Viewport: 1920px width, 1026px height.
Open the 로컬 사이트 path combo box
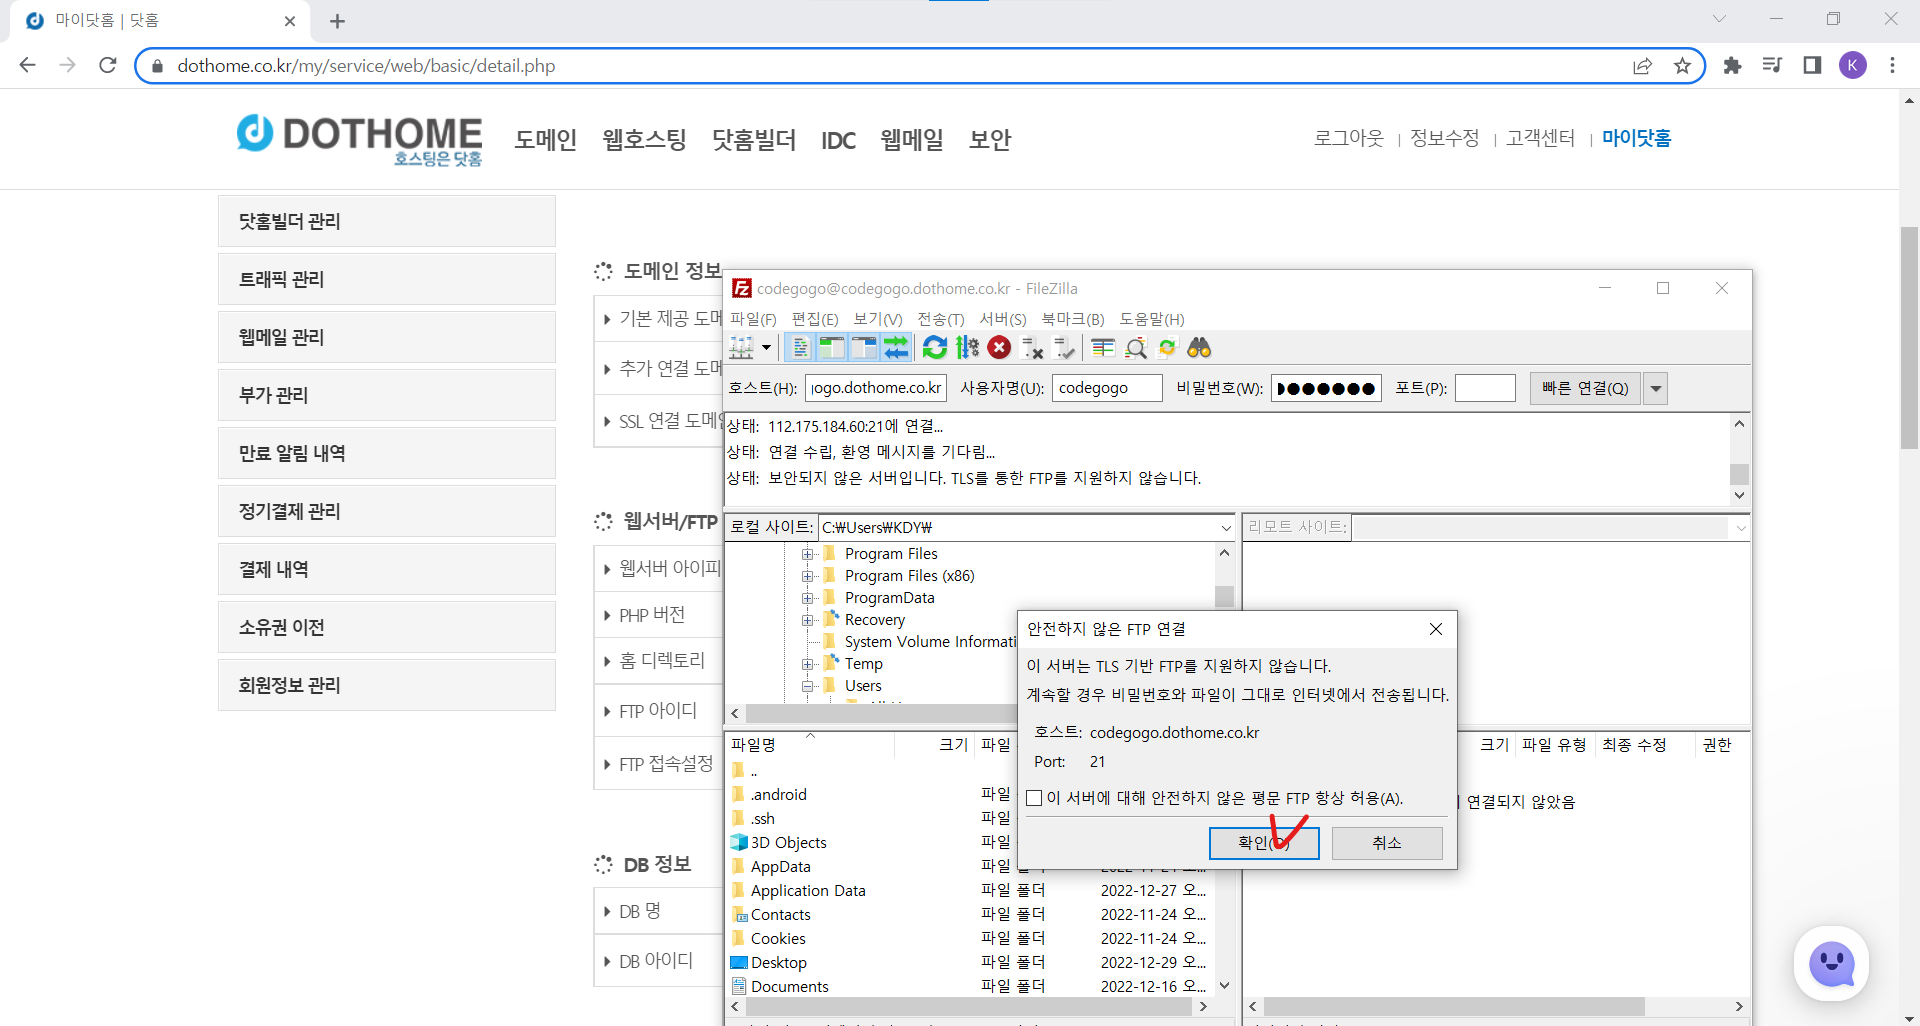point(1027,527)
